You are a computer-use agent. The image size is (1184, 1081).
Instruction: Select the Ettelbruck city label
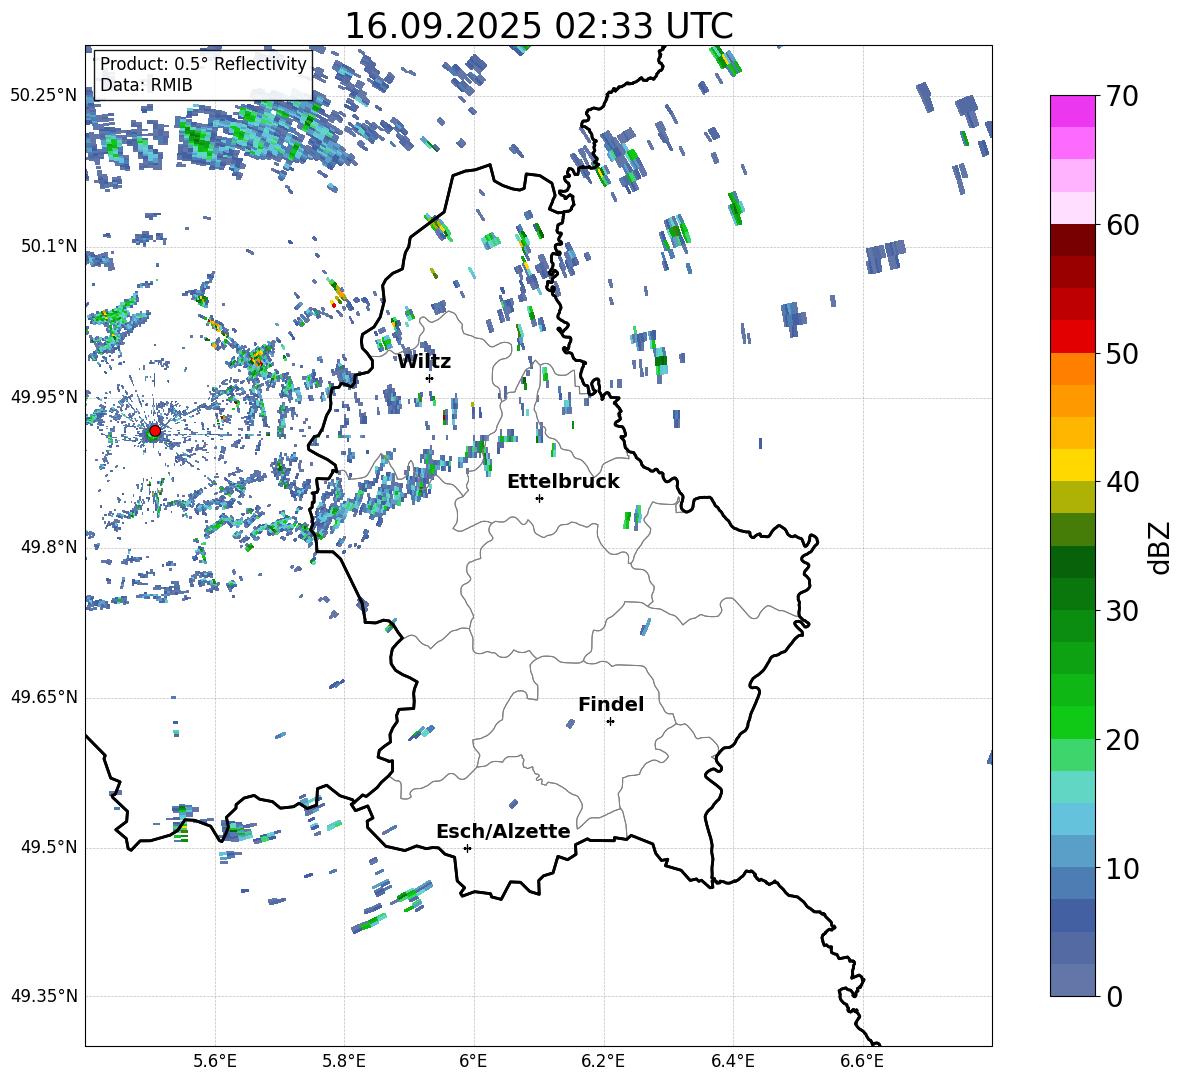(563, 482)
